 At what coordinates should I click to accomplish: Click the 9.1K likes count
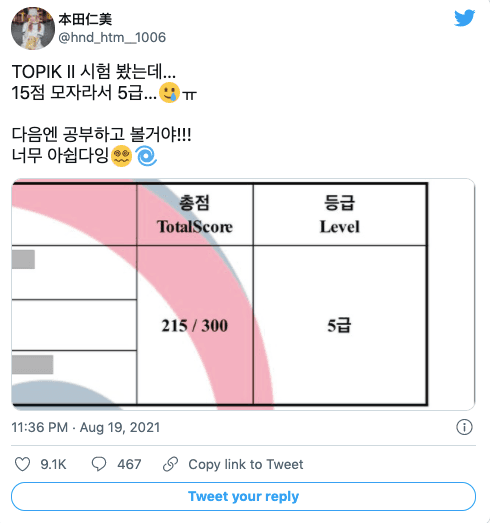click(53, 464)
